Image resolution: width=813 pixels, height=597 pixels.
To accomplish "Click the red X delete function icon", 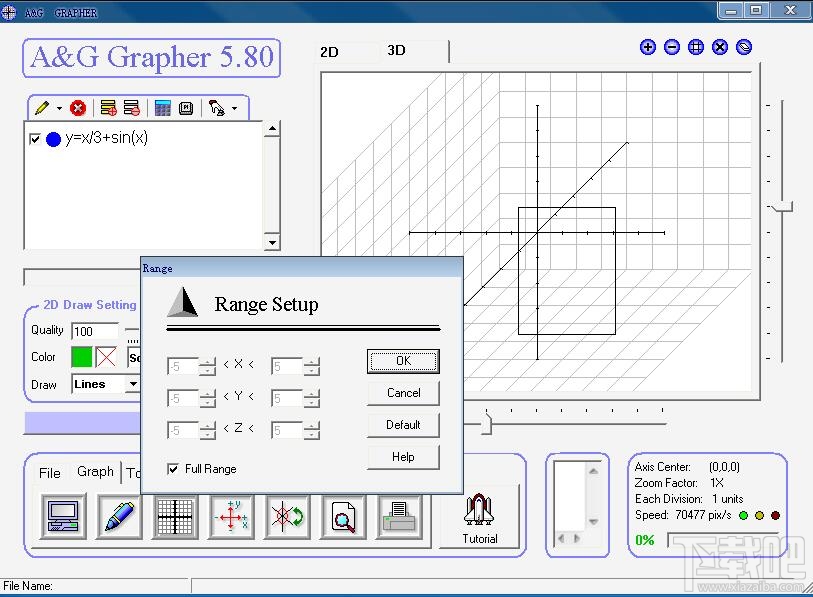I will coord(78,107).
